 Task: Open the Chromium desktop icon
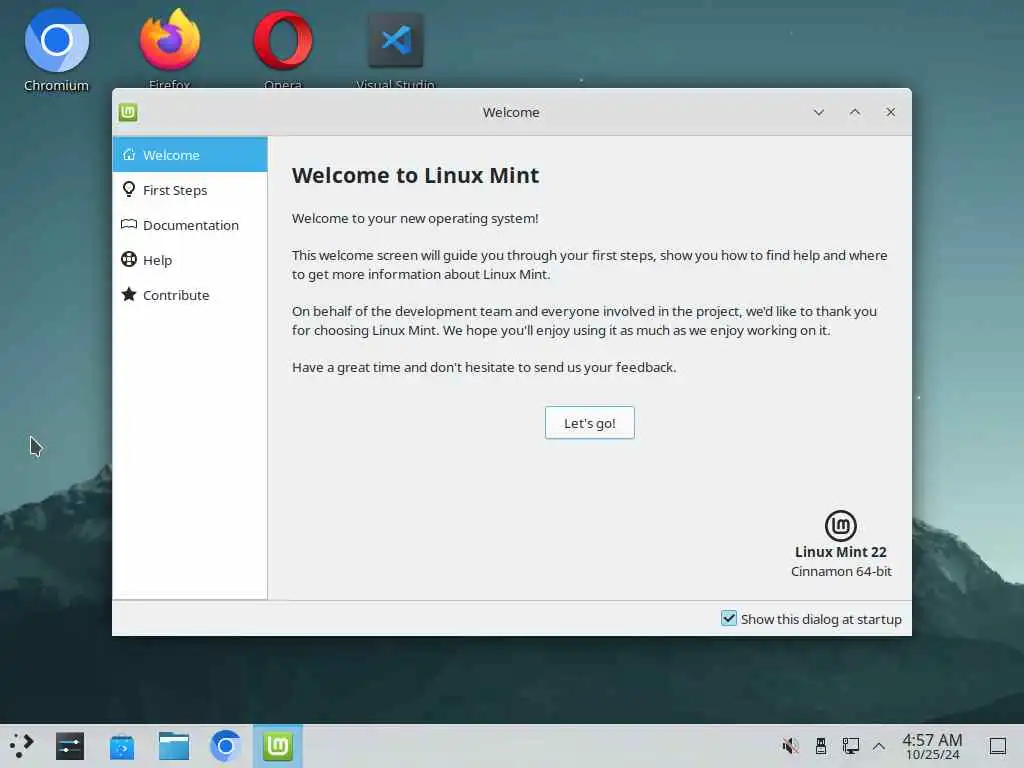56,50
